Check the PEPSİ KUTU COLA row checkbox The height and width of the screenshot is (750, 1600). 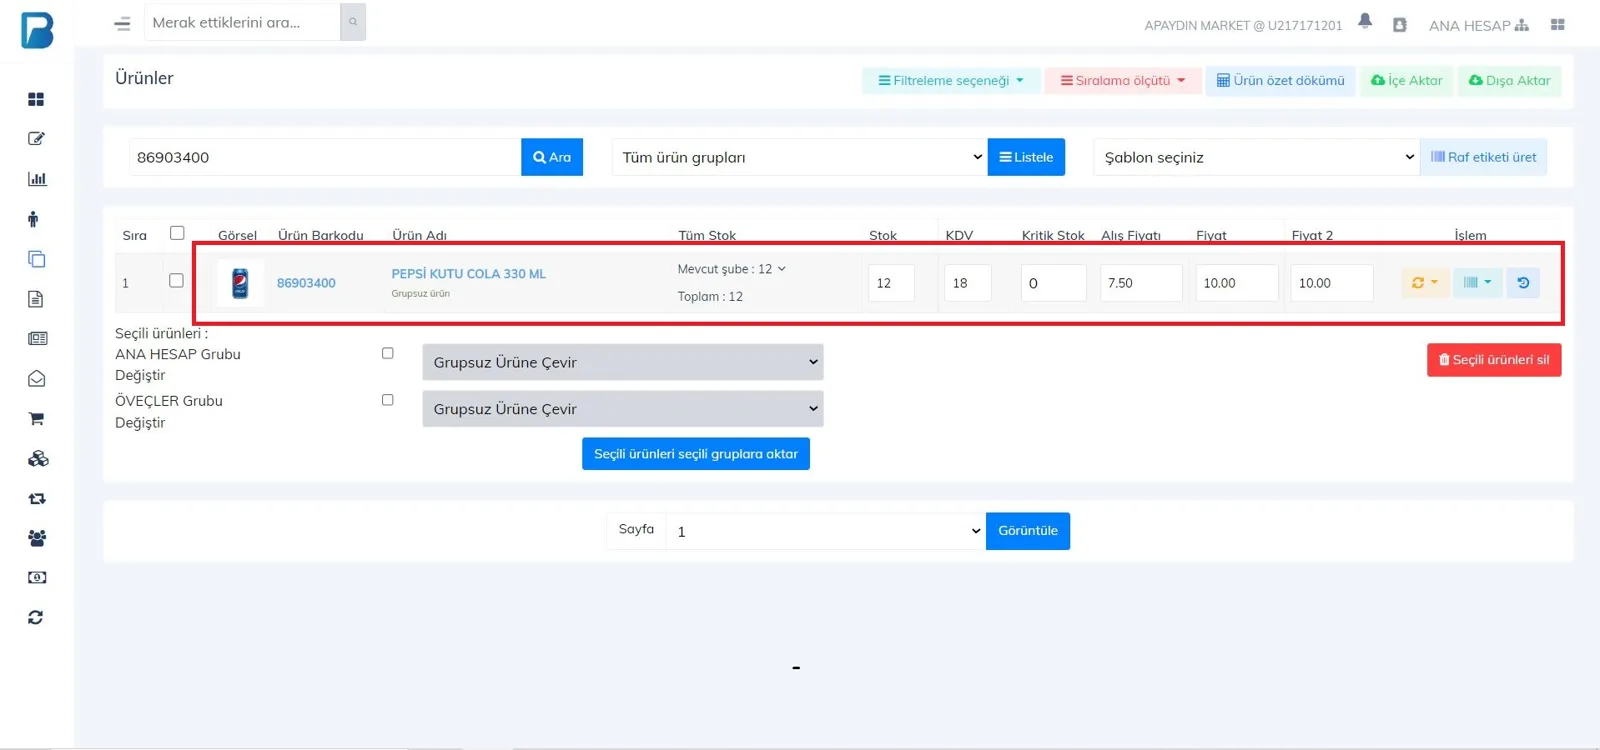coord(176,281)
